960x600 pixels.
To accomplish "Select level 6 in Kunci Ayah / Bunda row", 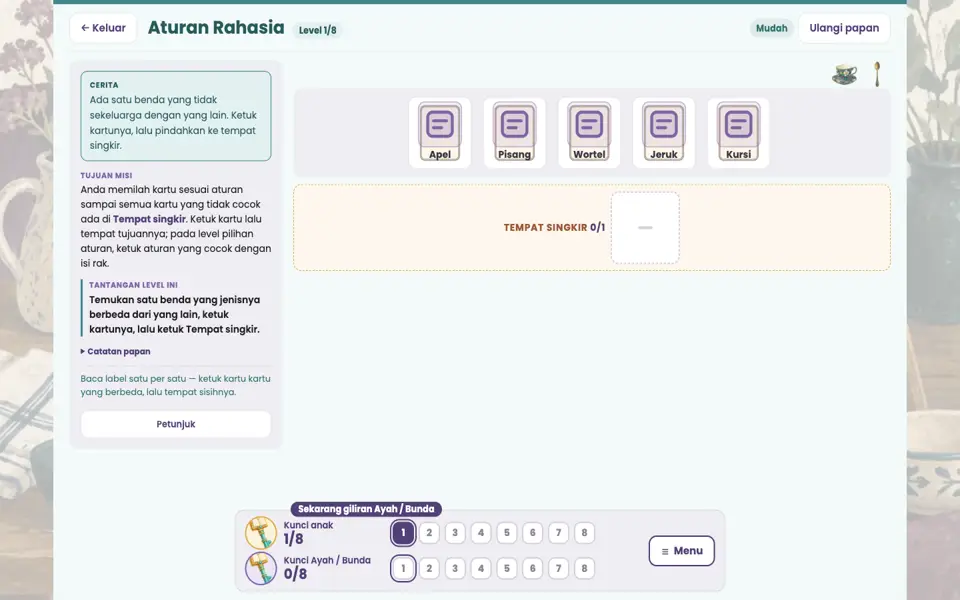I will 533,568.
